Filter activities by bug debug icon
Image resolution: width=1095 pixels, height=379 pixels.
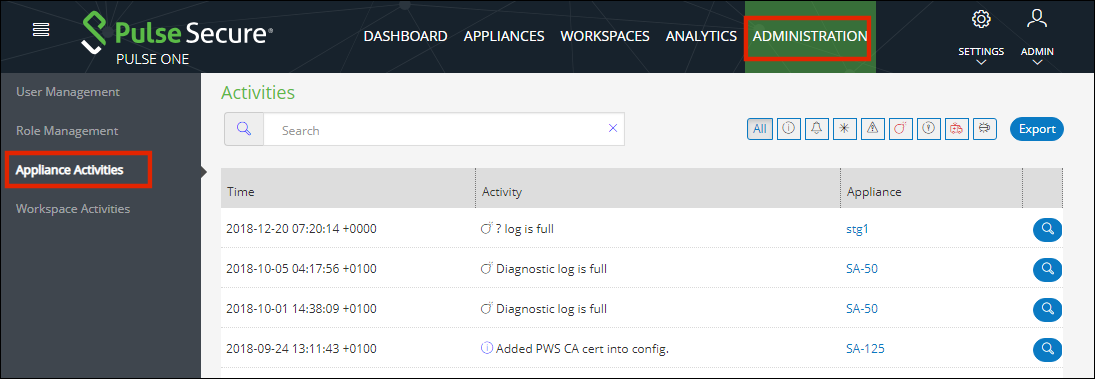(984, 128)
